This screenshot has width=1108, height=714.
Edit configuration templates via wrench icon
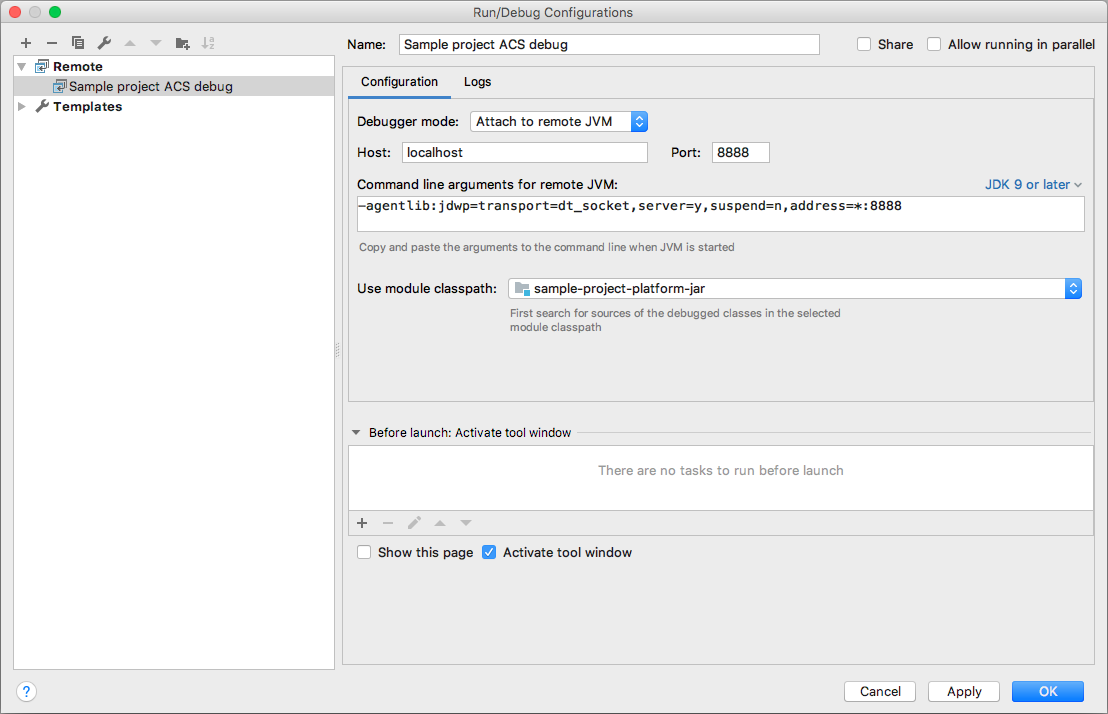103,43
